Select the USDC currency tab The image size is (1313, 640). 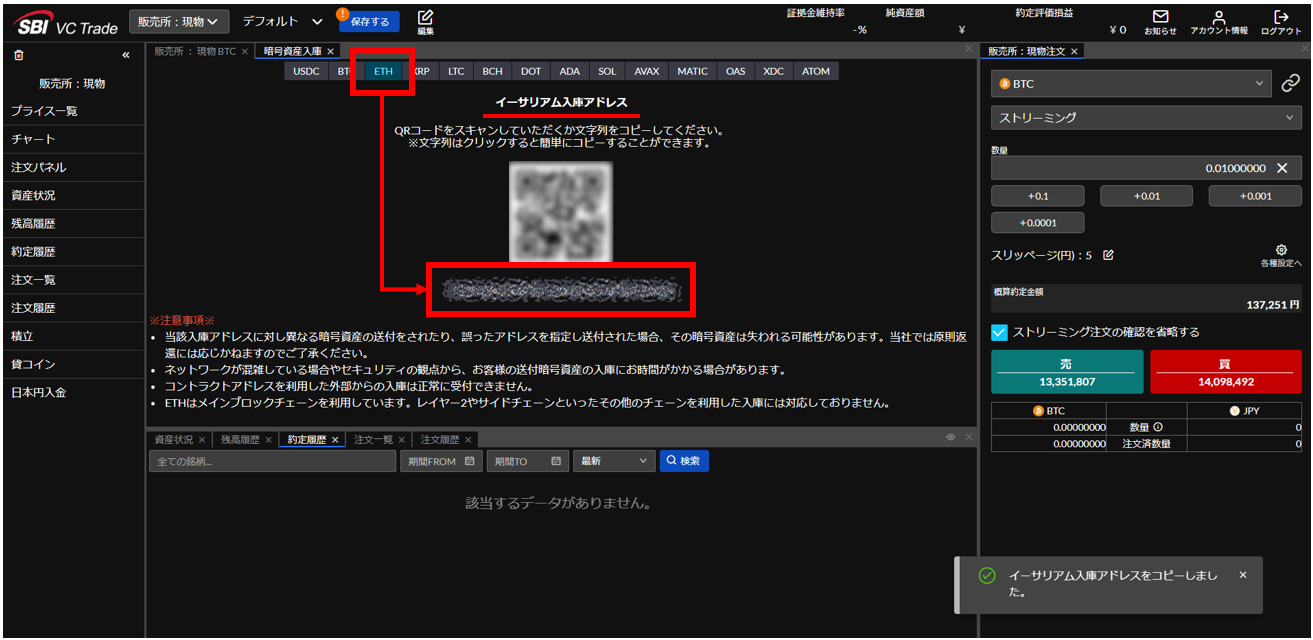(306, 71)
